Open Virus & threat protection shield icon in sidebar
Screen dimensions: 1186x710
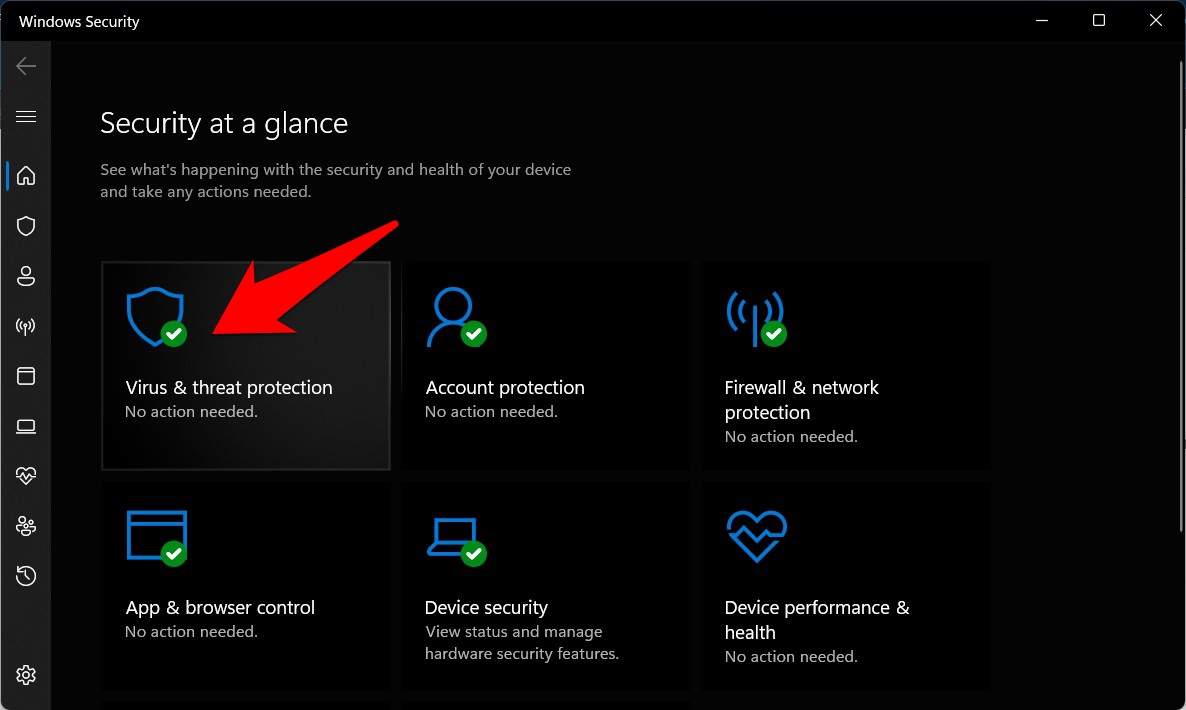[x=26, y=226]
